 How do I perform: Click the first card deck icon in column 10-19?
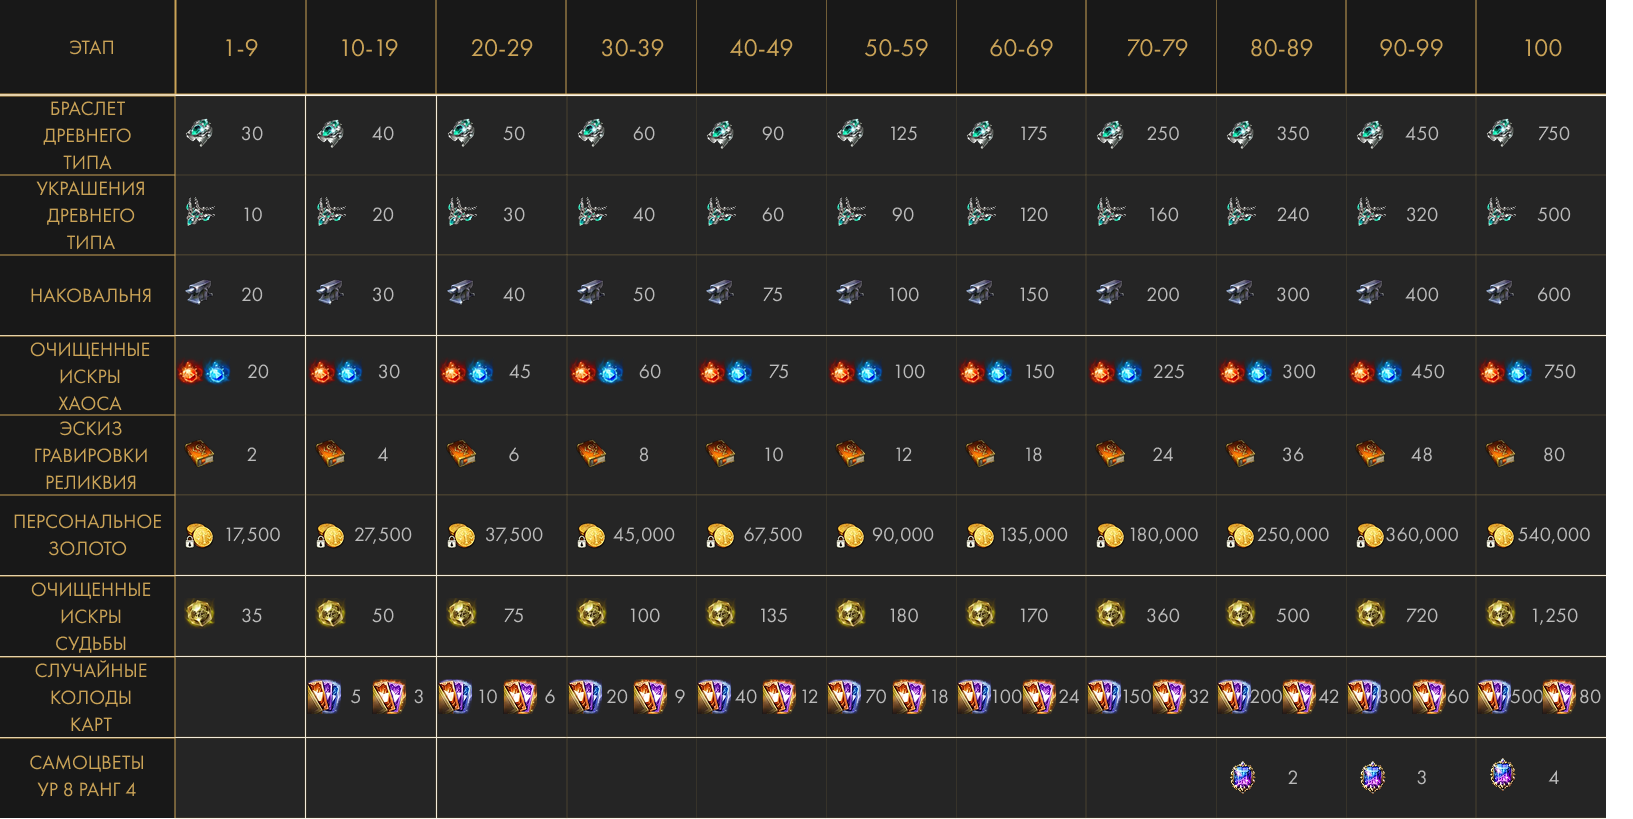pos(325,696)
